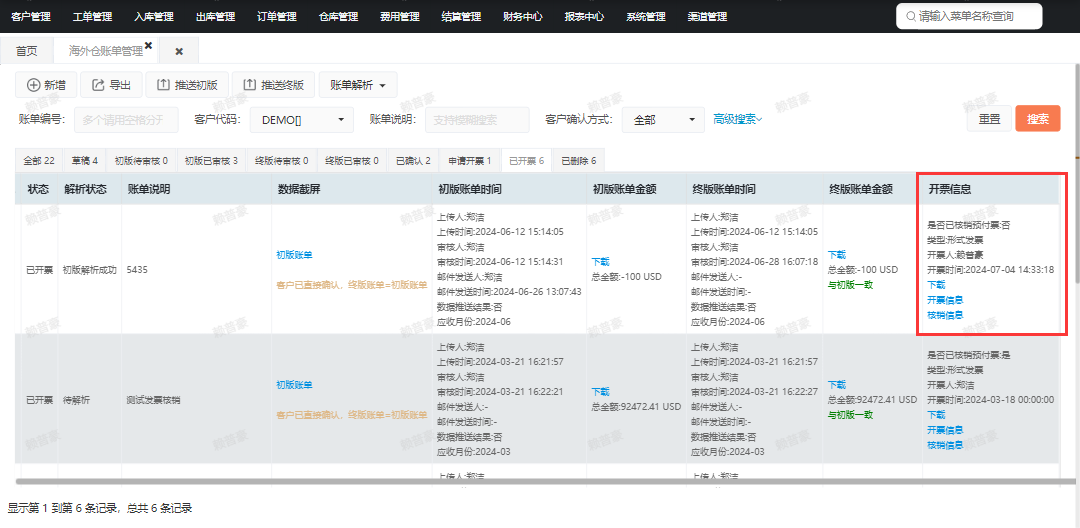Select the 已确认 2 tab
Viewport: 1080px width, 528px height.
[413, 160]
